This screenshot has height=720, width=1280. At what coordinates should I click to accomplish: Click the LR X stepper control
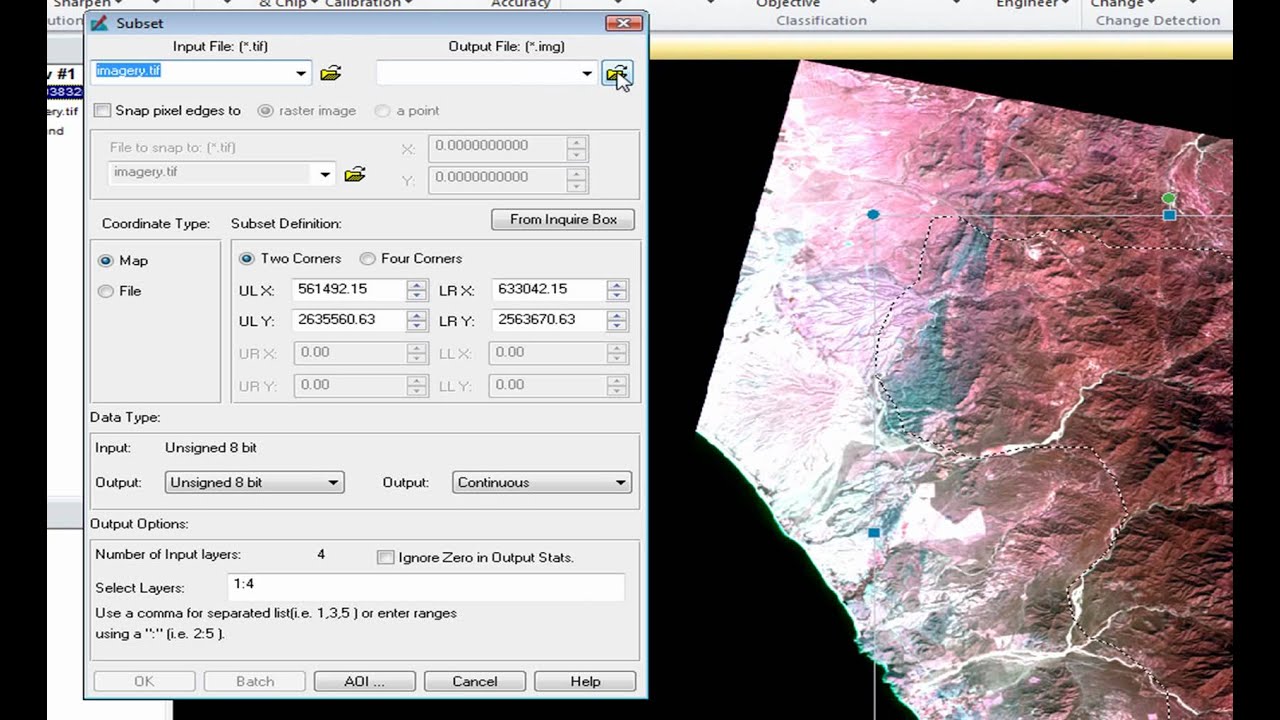click(x=617, y=290)
